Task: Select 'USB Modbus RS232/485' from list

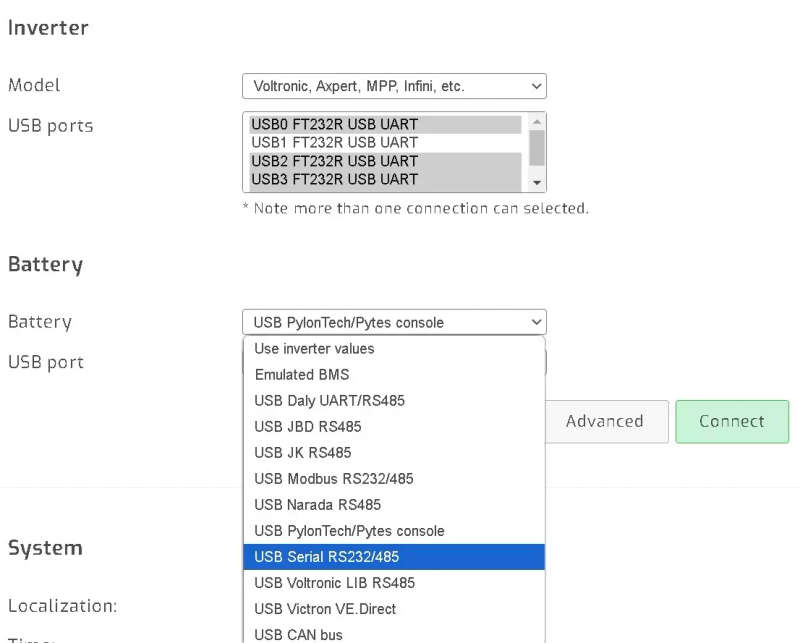Action: (394, 479)
